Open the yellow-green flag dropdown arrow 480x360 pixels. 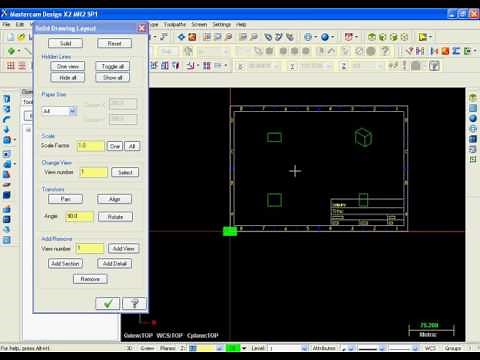tap(430, 37)
